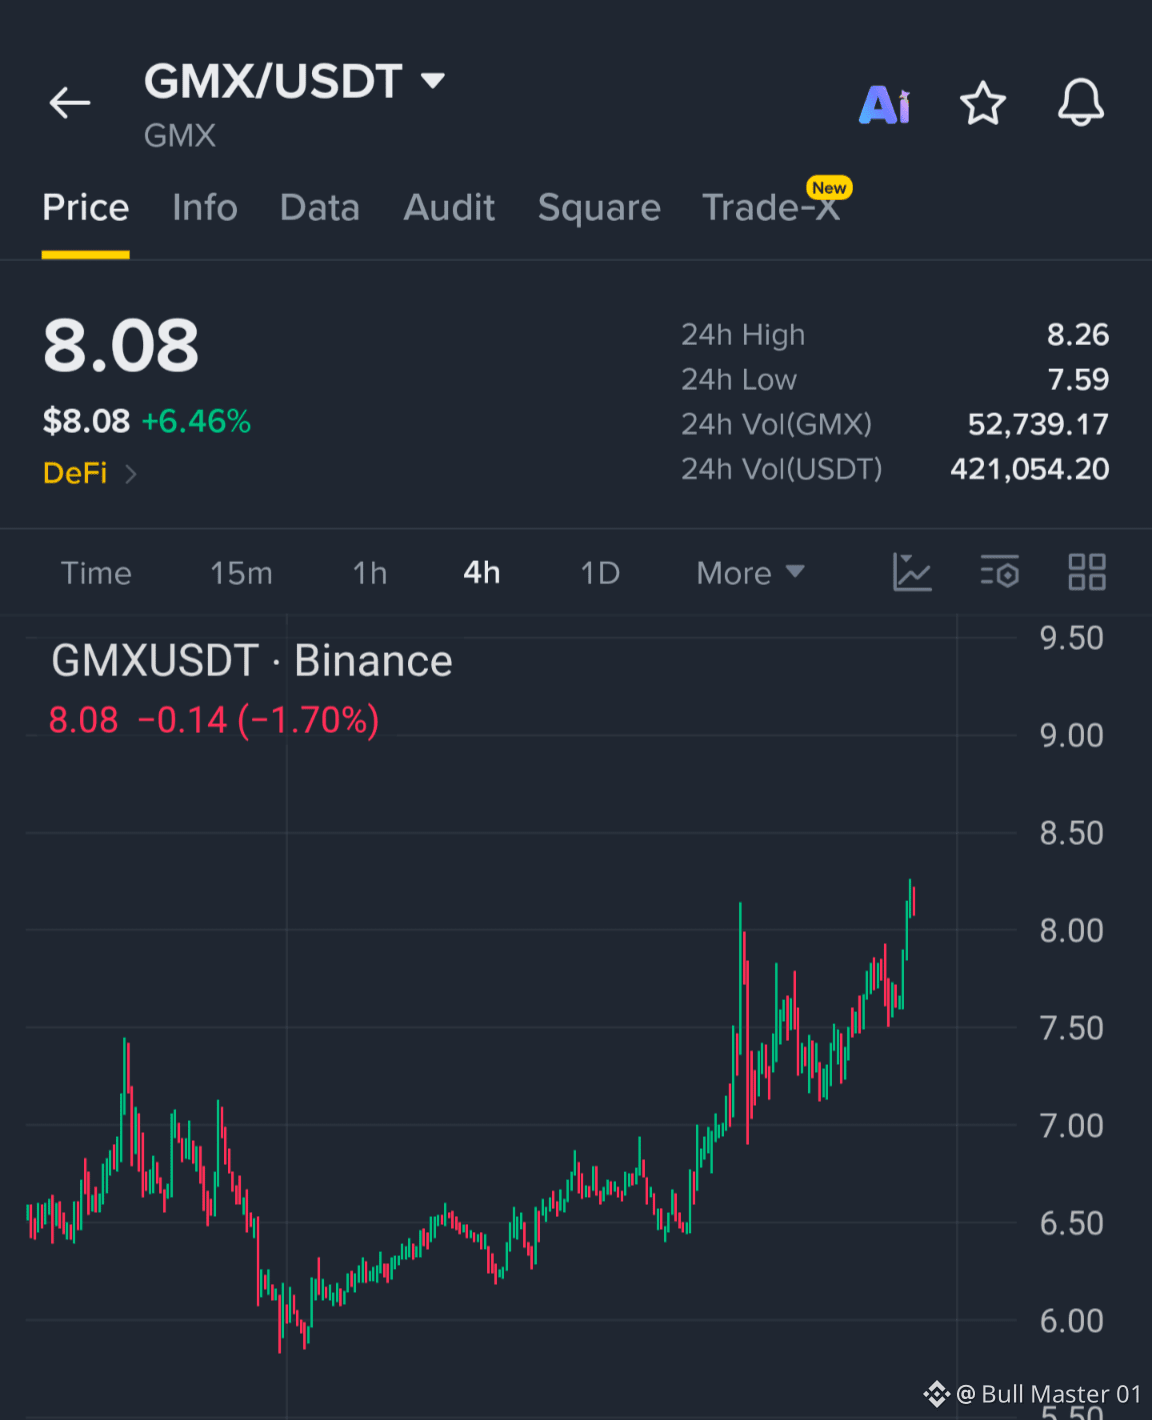1152x1420 pixels.
Task: Open the AI assistant icon
Action: [x=885, y=103]
